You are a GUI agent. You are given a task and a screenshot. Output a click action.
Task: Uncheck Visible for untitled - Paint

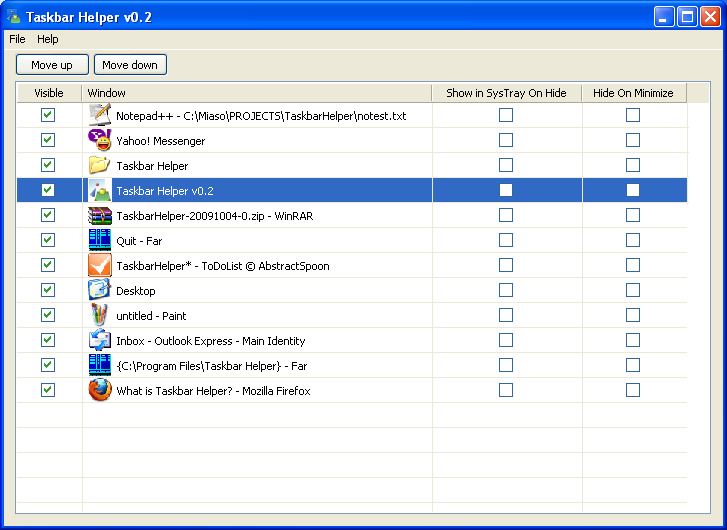48,315
